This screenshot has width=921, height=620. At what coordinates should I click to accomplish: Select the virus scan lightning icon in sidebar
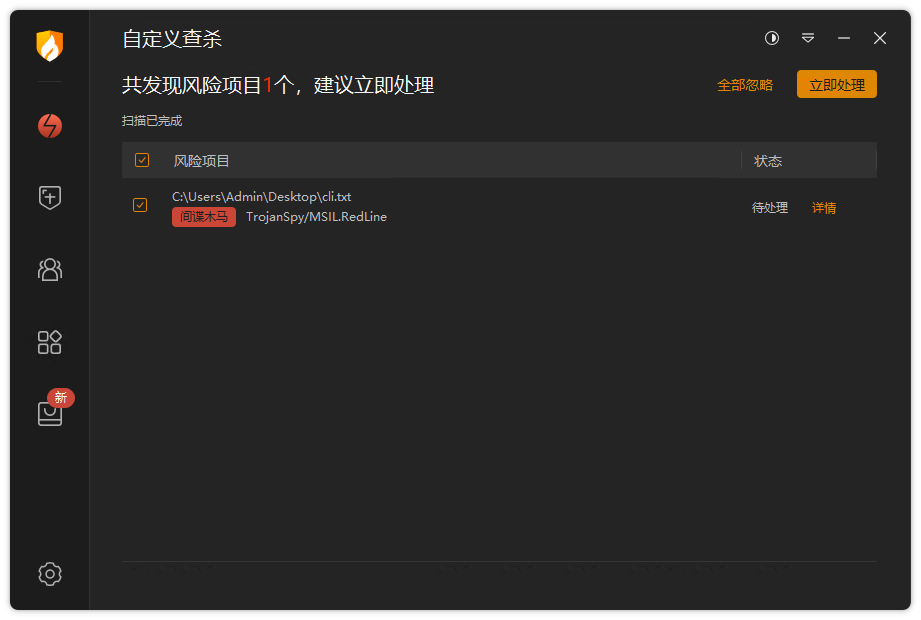(49, 126)
